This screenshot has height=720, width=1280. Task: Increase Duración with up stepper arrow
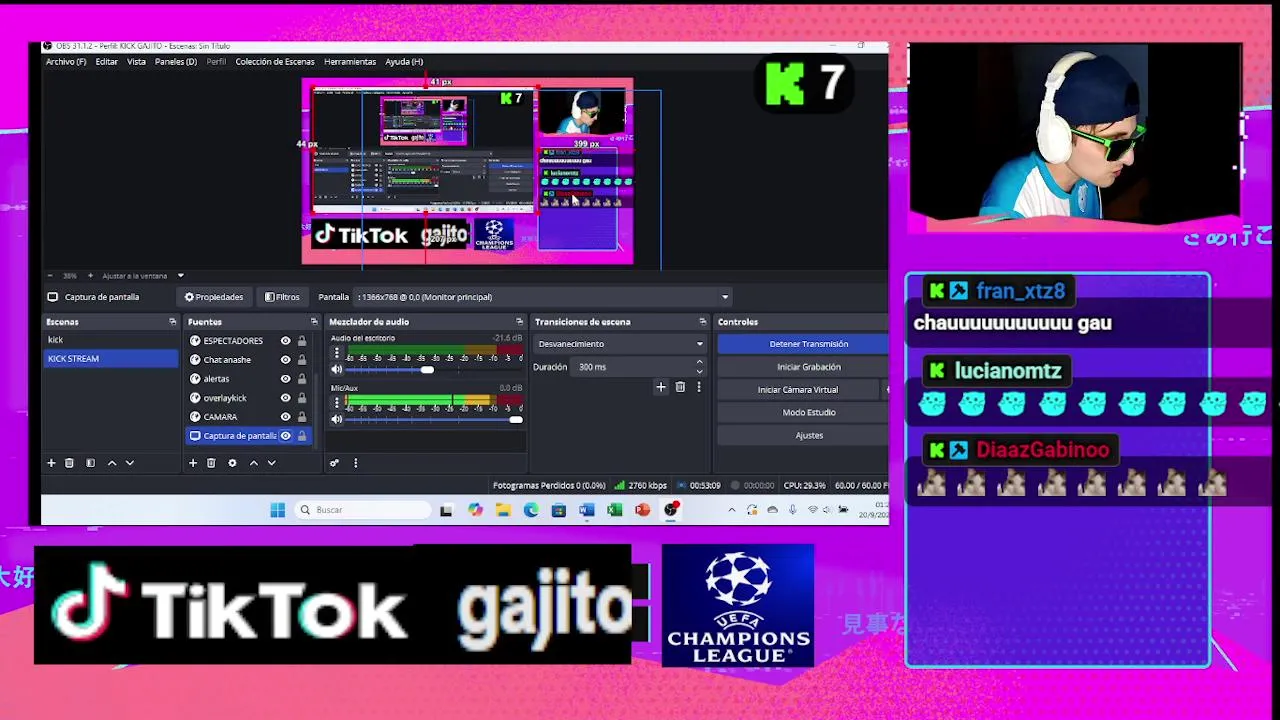tap(699, 362)
